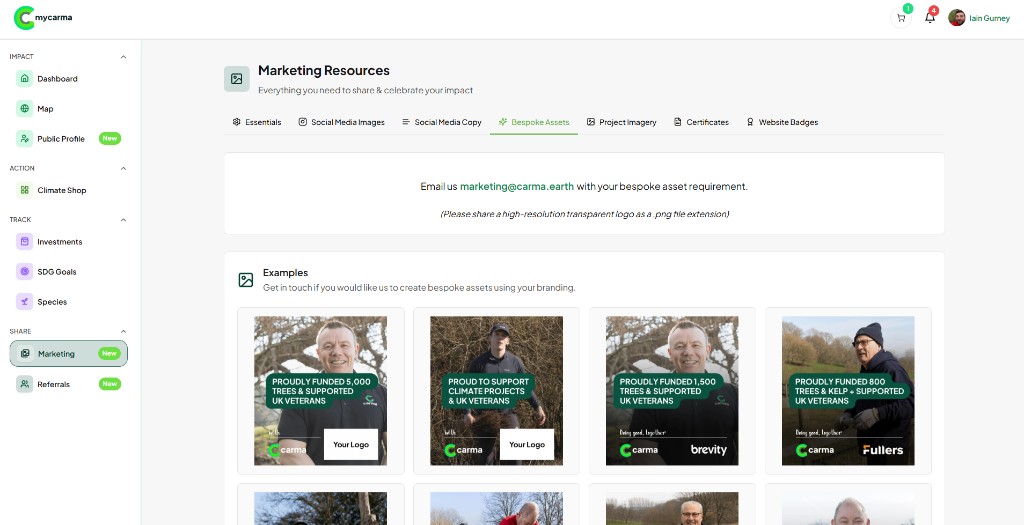Collapse the ACTION sidebar section

123,168
